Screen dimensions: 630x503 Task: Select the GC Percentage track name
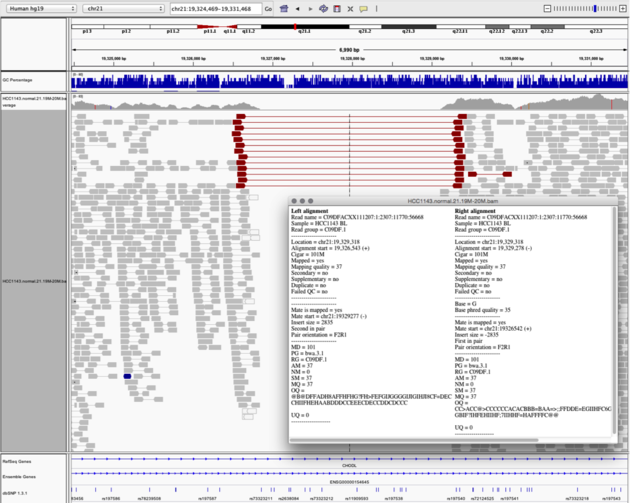point(20,81)
